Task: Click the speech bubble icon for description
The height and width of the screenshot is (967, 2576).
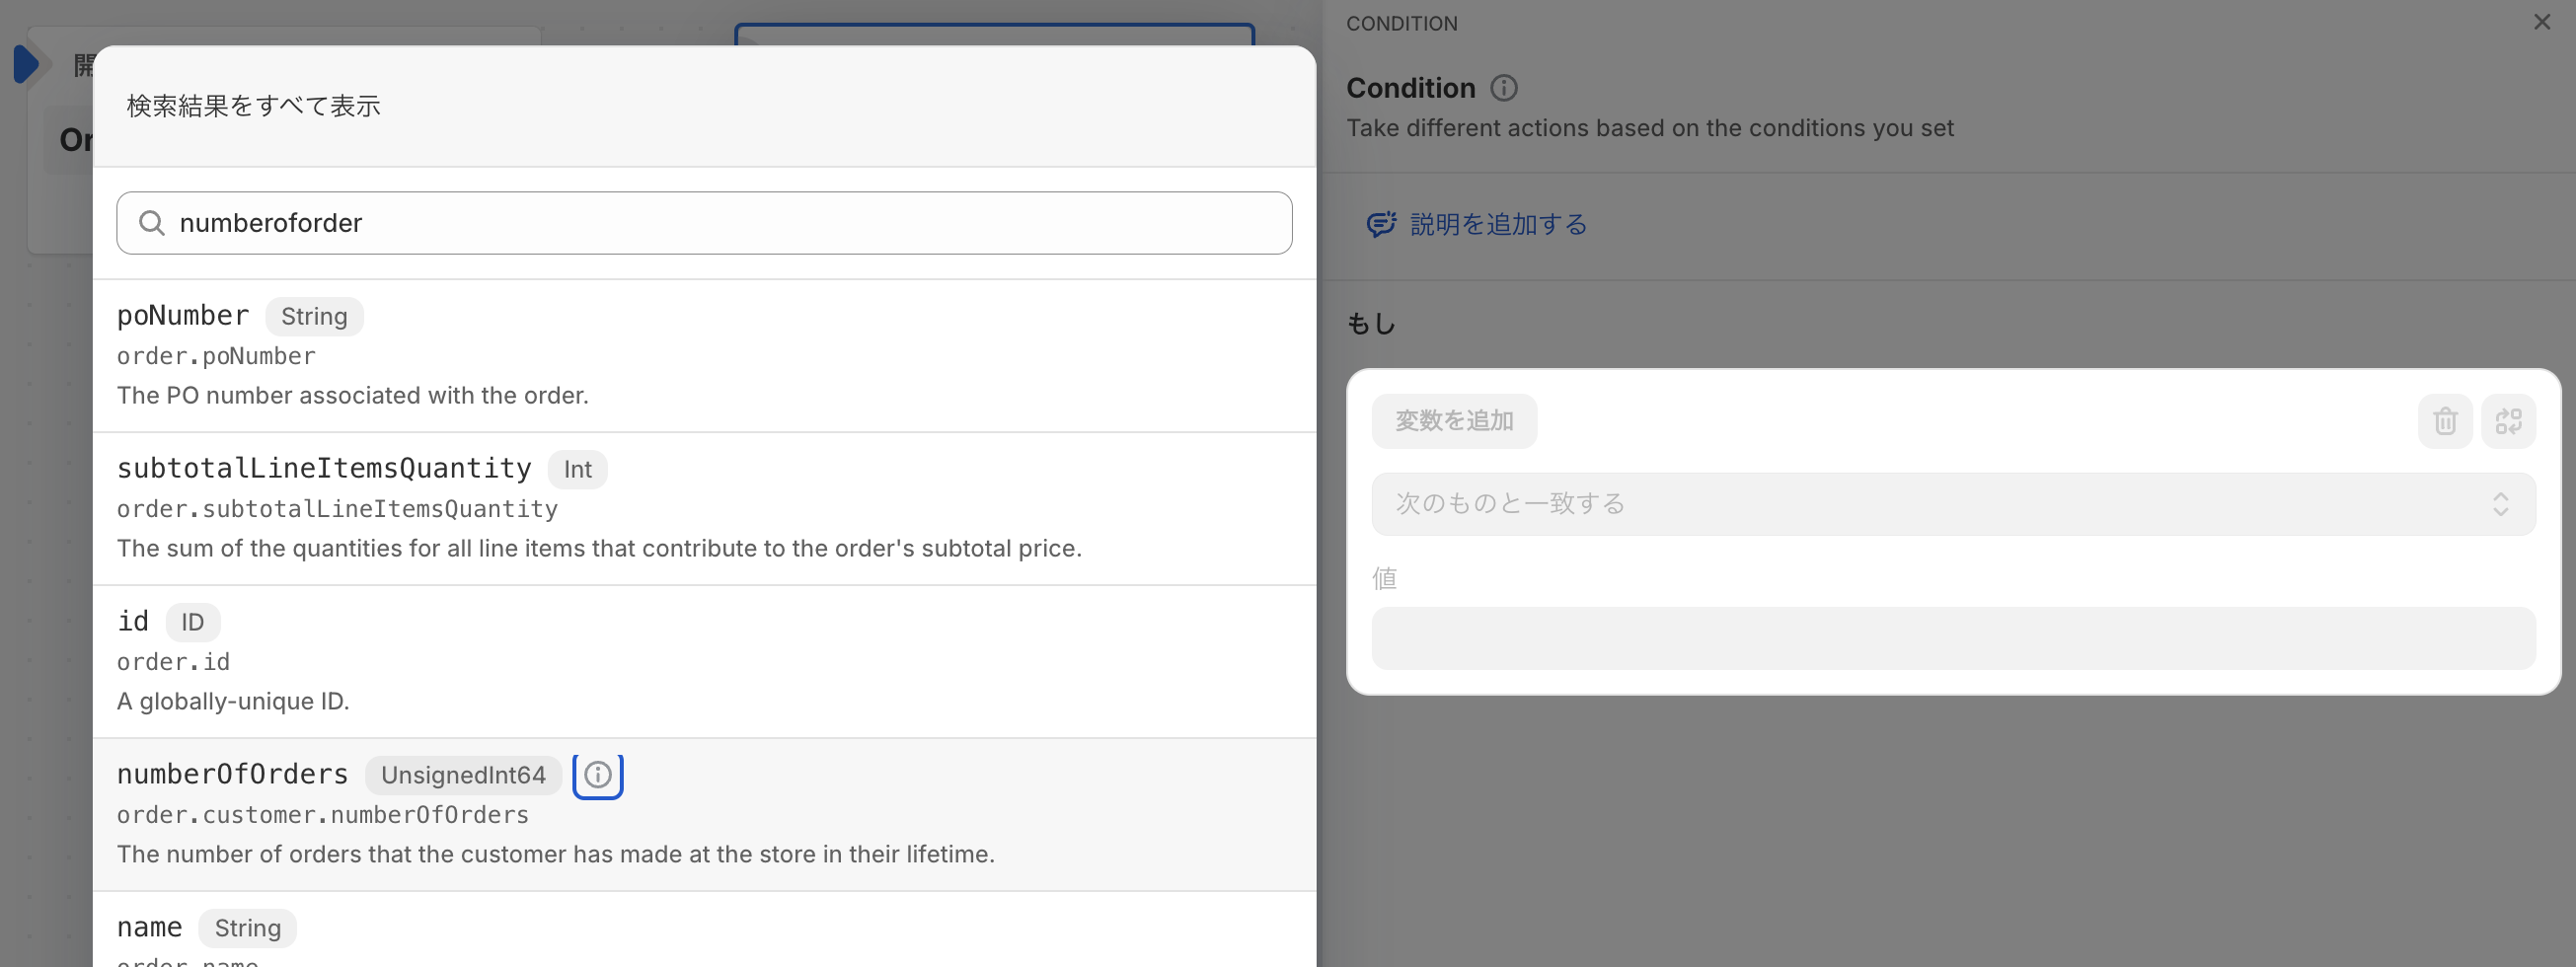Action: 1381,224
